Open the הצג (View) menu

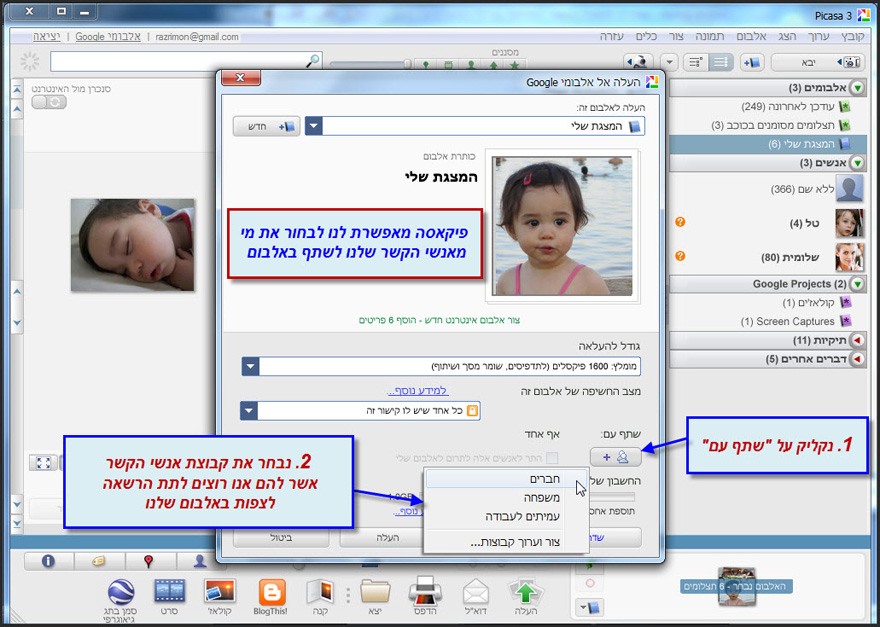pyautogui.click(x=787, y=36)
